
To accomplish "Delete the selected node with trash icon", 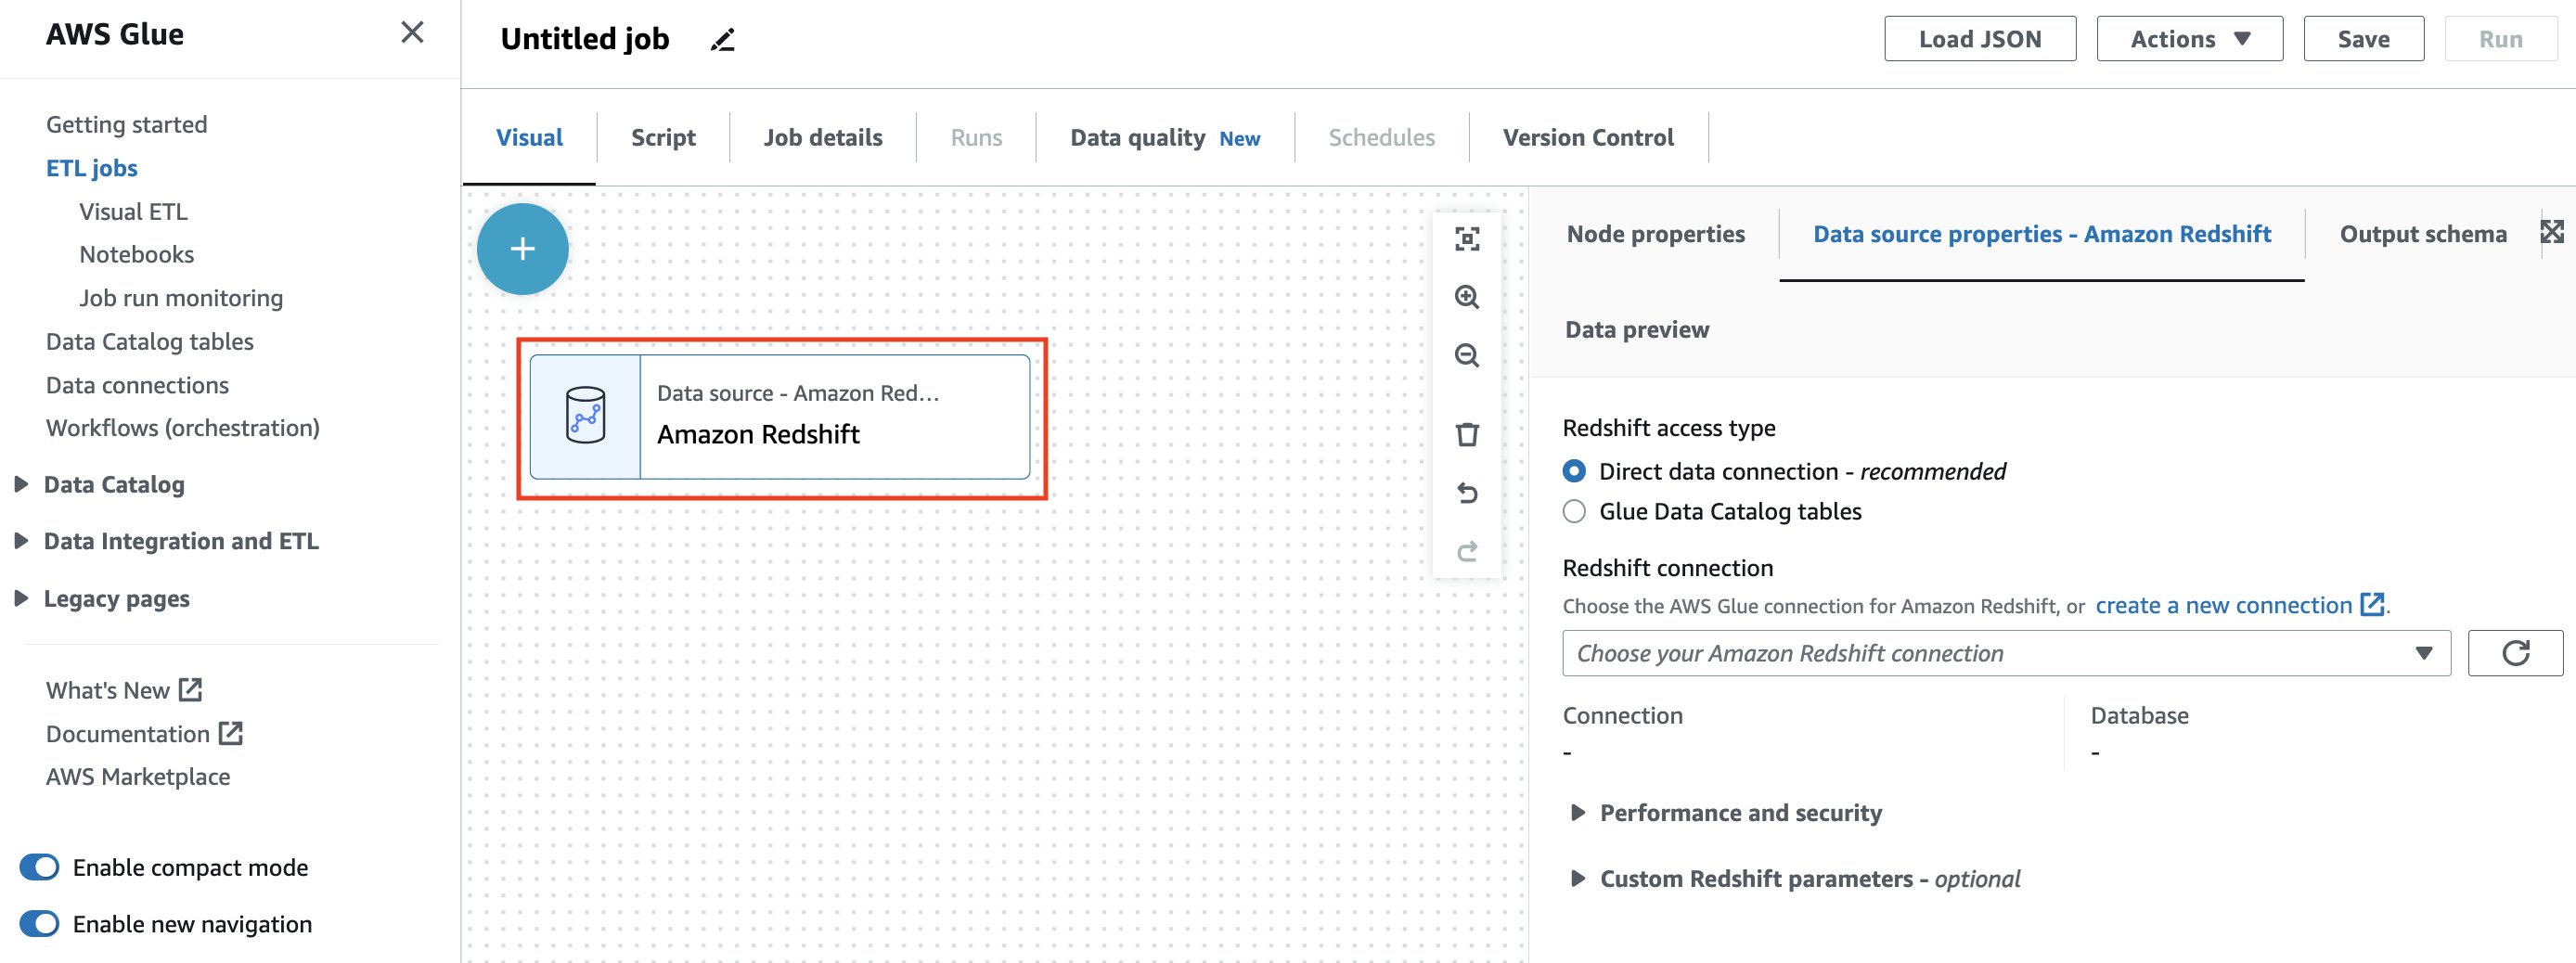I will tap(1467, 434).
